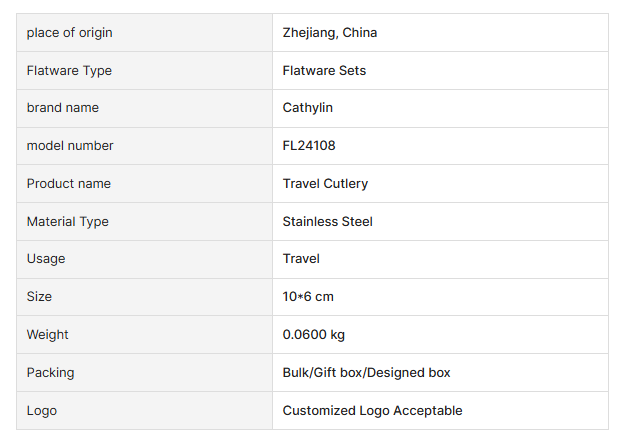Click the 'Flatware Type' attribute label
The width and height of the screenshot is (623, 445).
[69, 71]
